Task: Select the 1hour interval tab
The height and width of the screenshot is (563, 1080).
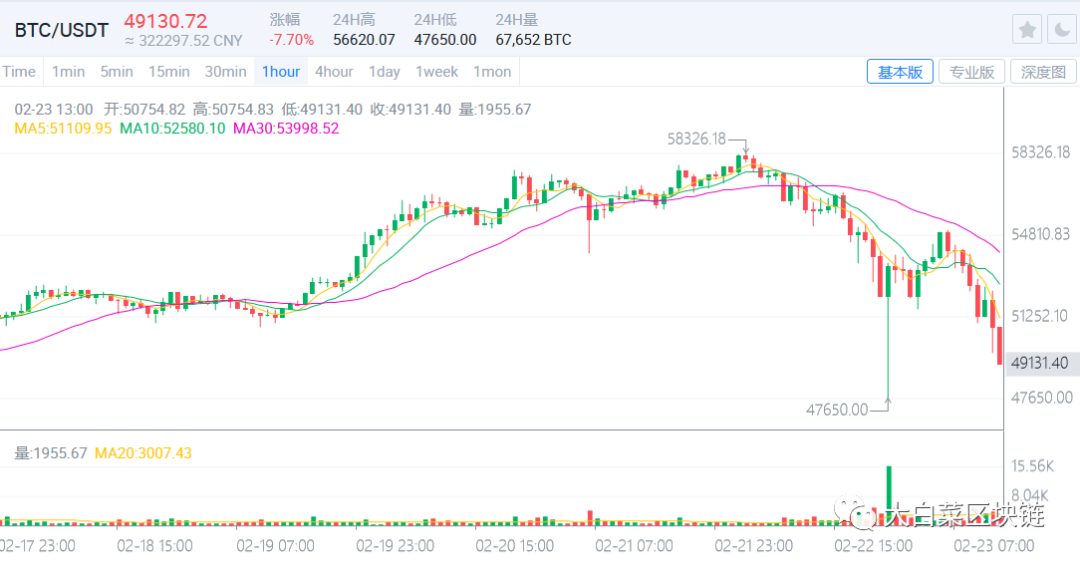Action: [x=281, y=71]
